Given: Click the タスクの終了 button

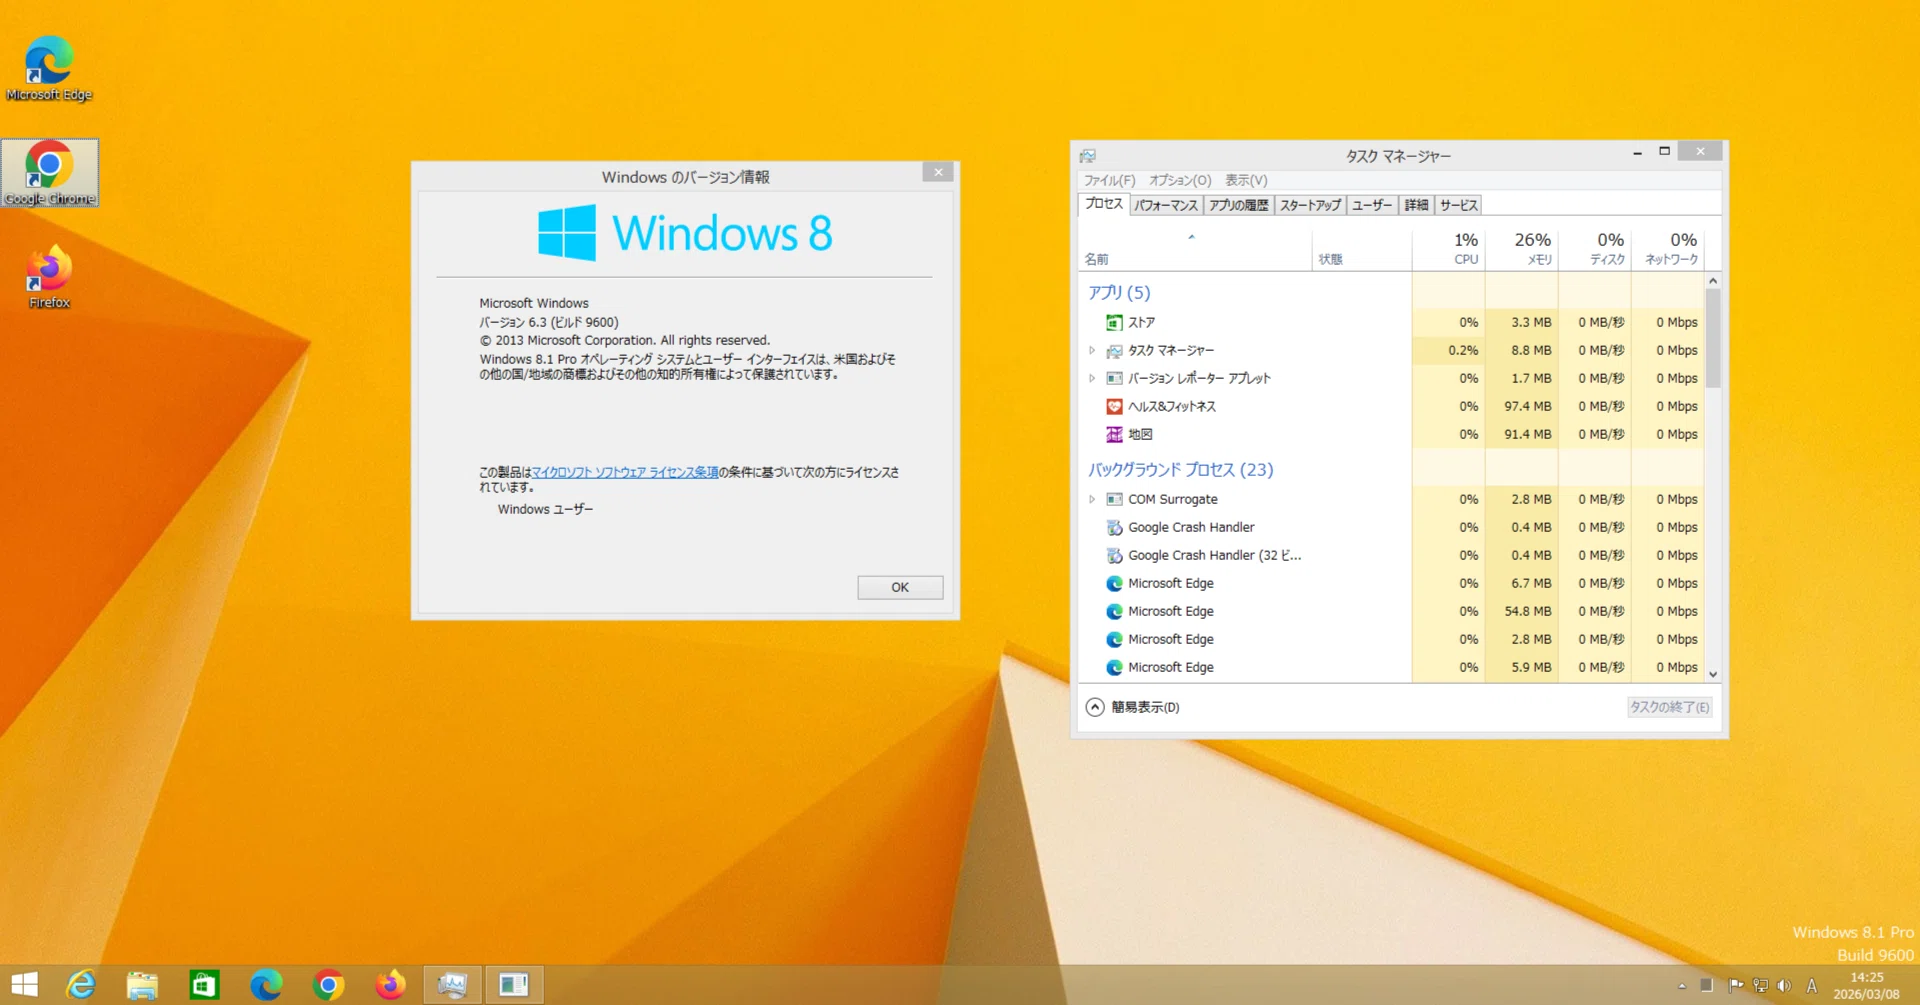Looking at the screenshot, I should (x=1669, y=707).
